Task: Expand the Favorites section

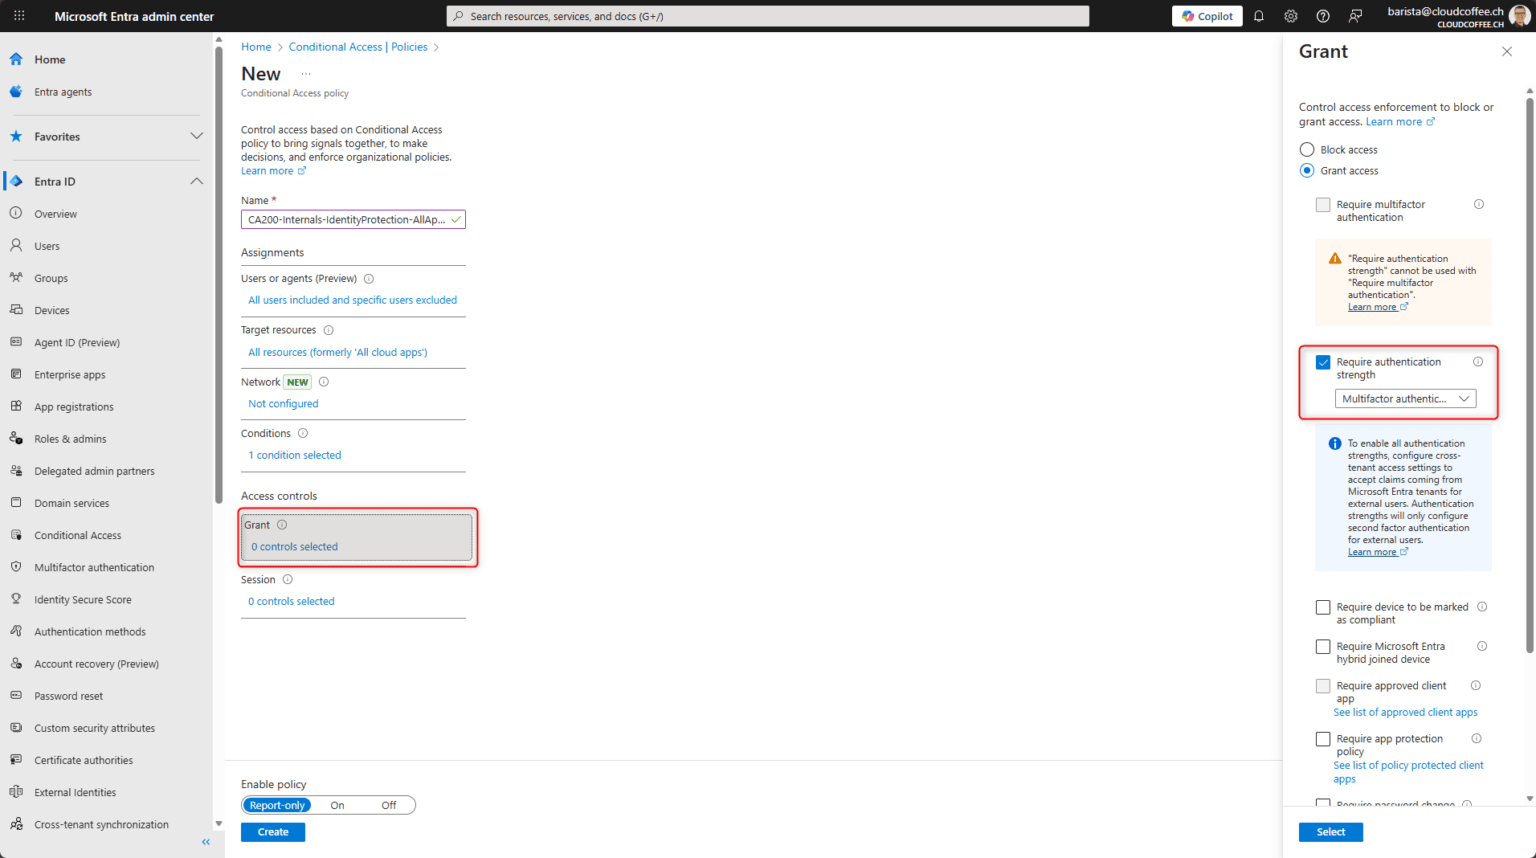Action: (x=196, y=136)
